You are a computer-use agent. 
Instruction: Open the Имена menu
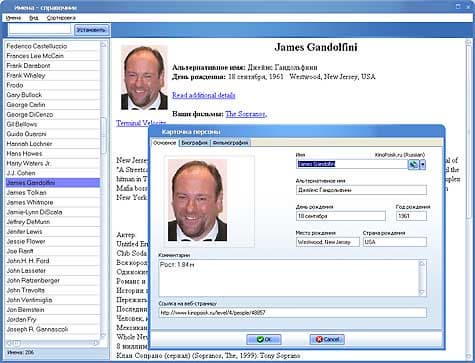click(x=13, y=18)
